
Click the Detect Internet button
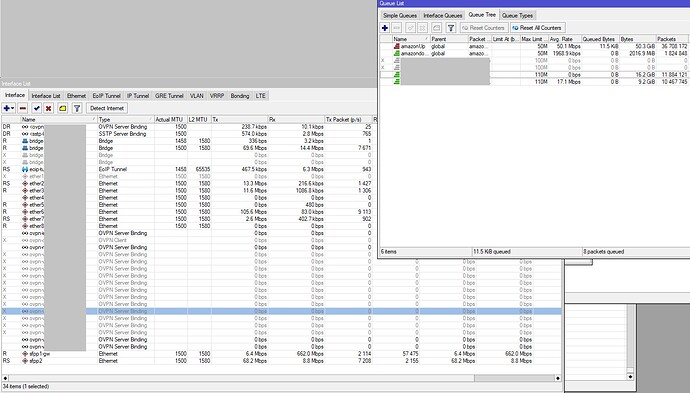pyautogui.click(x=106, y=108)
